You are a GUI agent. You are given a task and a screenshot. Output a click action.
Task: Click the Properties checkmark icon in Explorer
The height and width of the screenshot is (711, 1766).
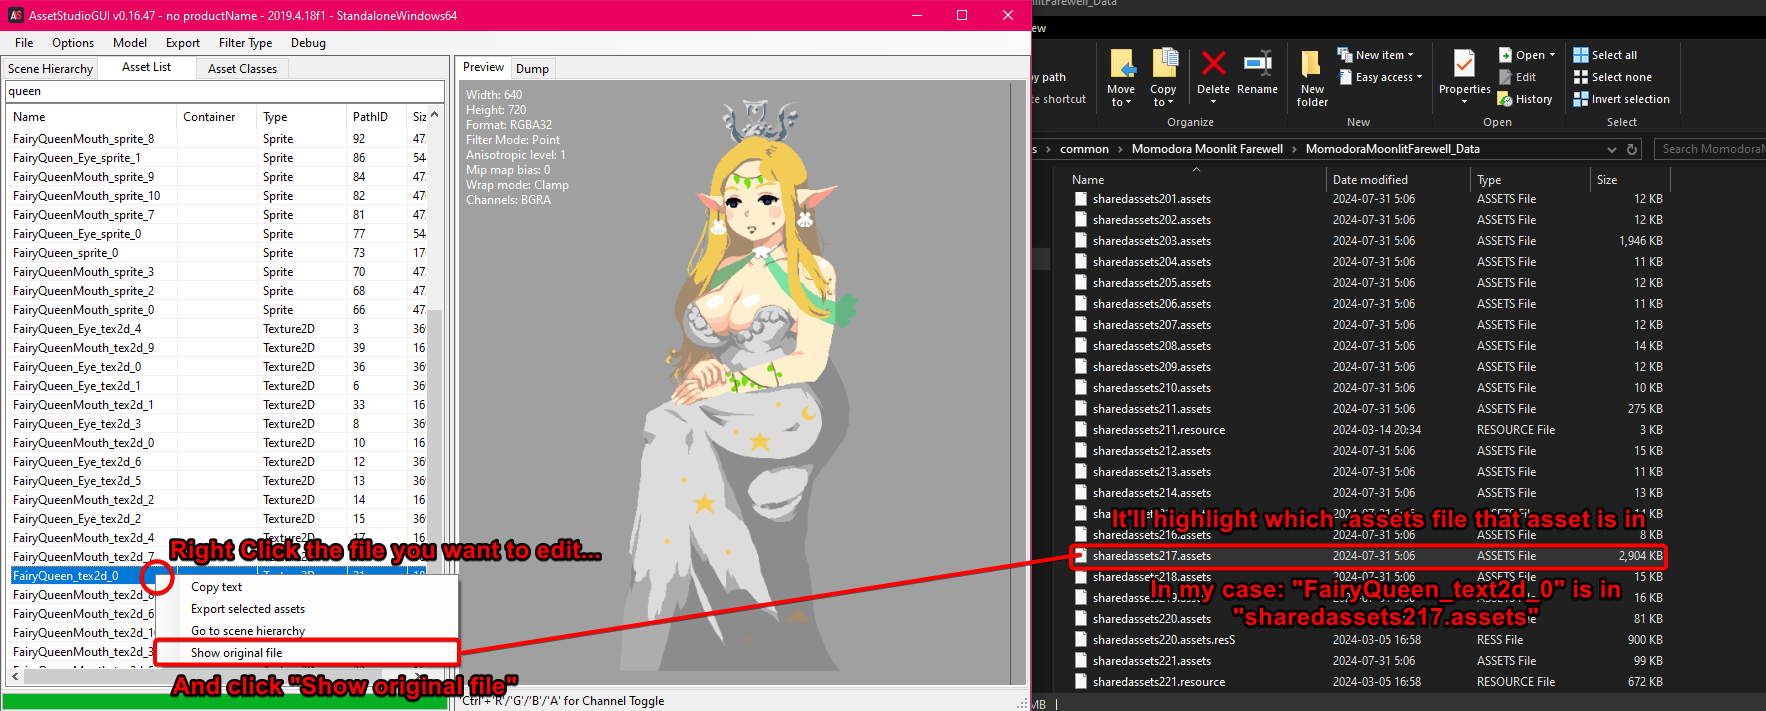coord(1464,63)
